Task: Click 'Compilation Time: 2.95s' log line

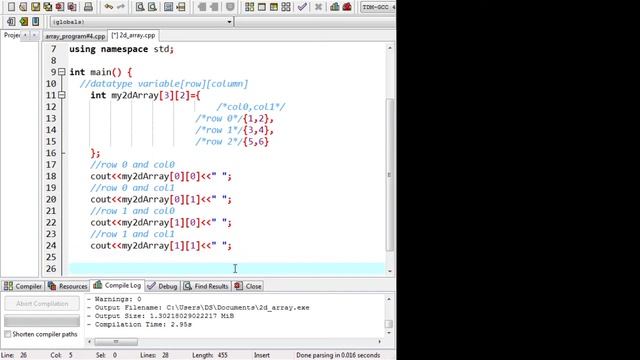Action: coord(139,324)
